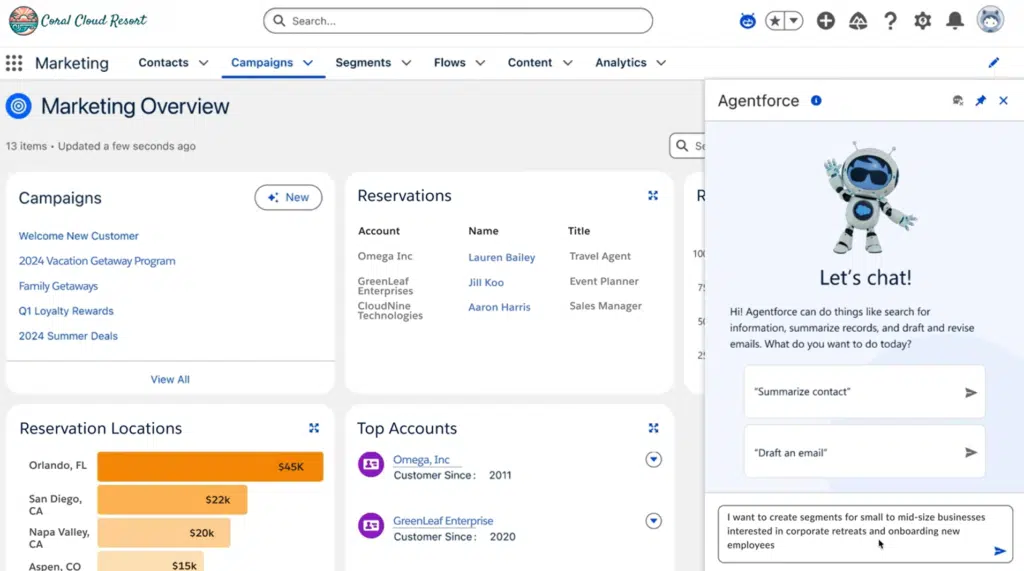Switch to the Campaigns tab

point(262,63)
